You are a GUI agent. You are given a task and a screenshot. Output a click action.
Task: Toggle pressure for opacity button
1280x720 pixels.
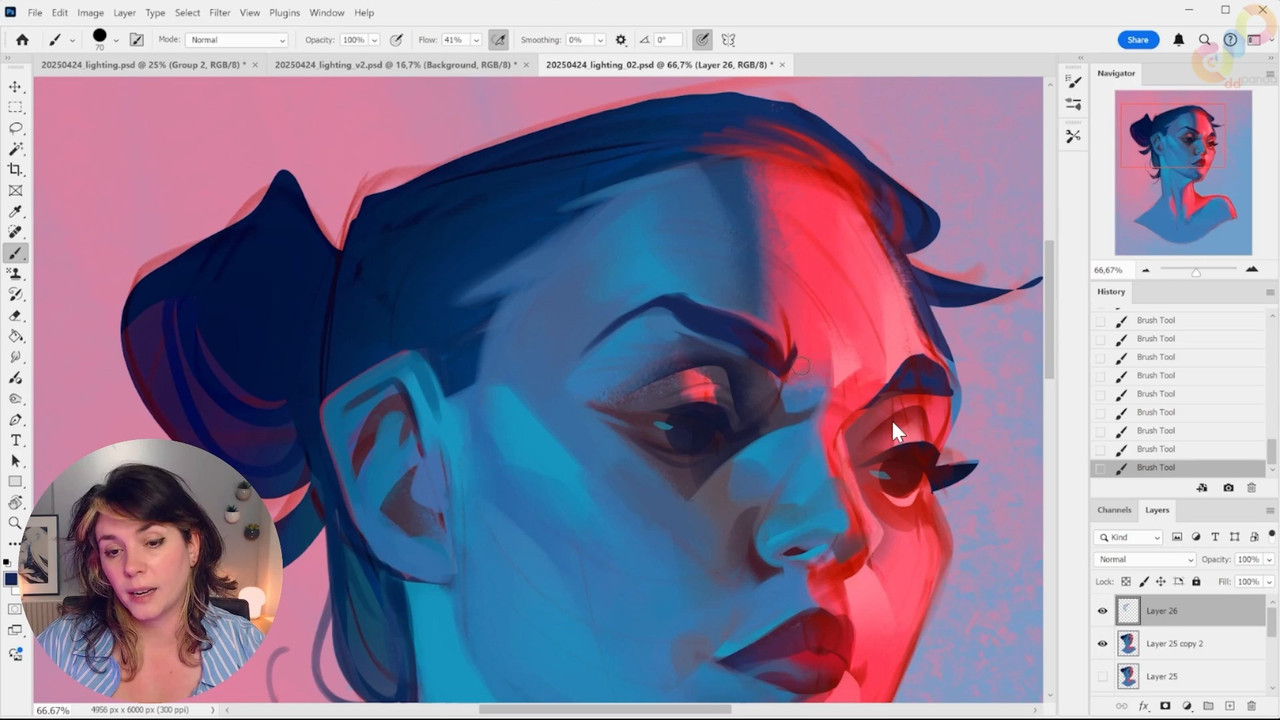[396, 40]
